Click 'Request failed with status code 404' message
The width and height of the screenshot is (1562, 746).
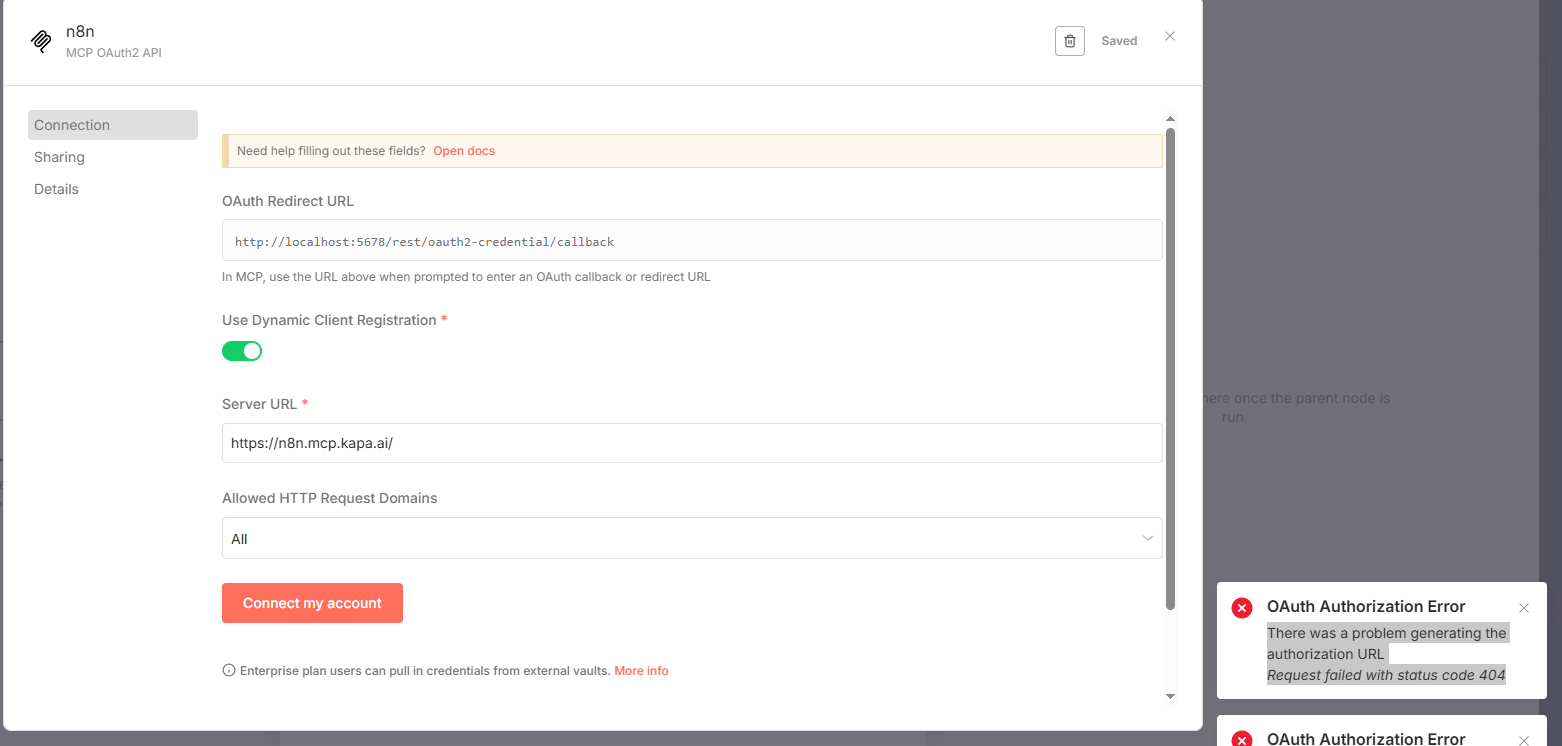tap(1386, 675)
